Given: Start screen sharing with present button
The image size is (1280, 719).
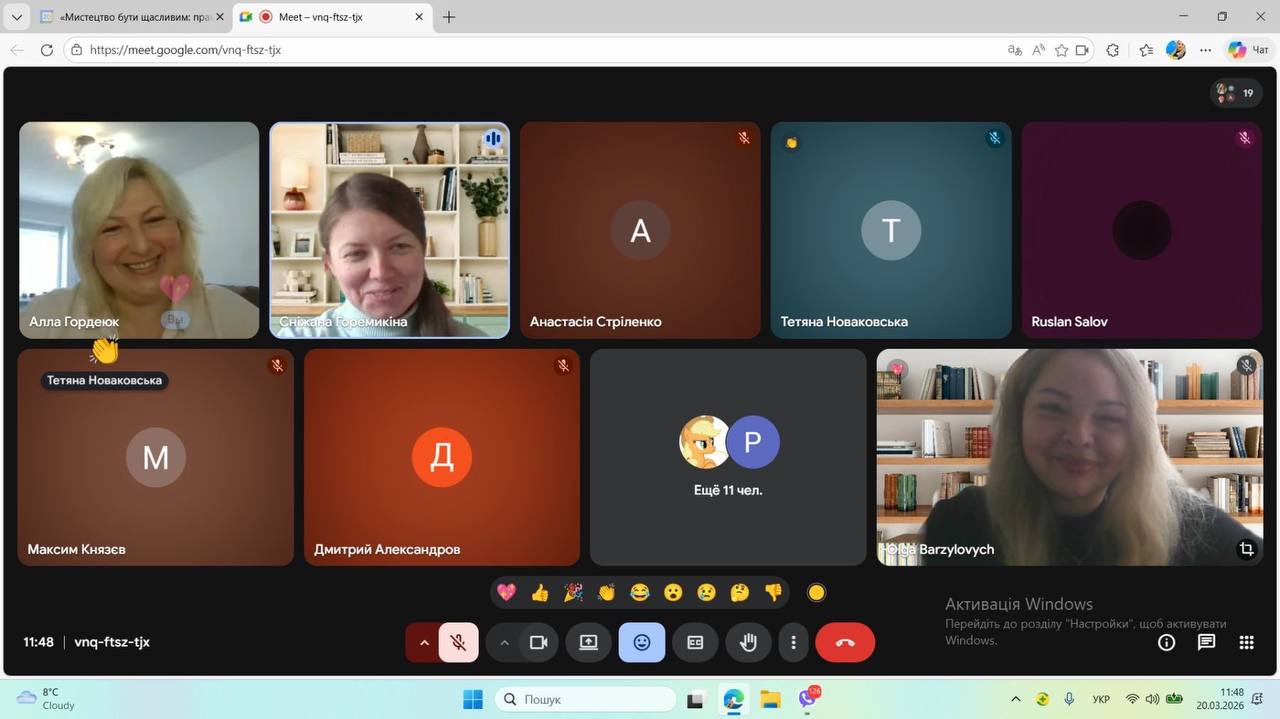Looking at the screenshot, I should (x=588, y=643).
